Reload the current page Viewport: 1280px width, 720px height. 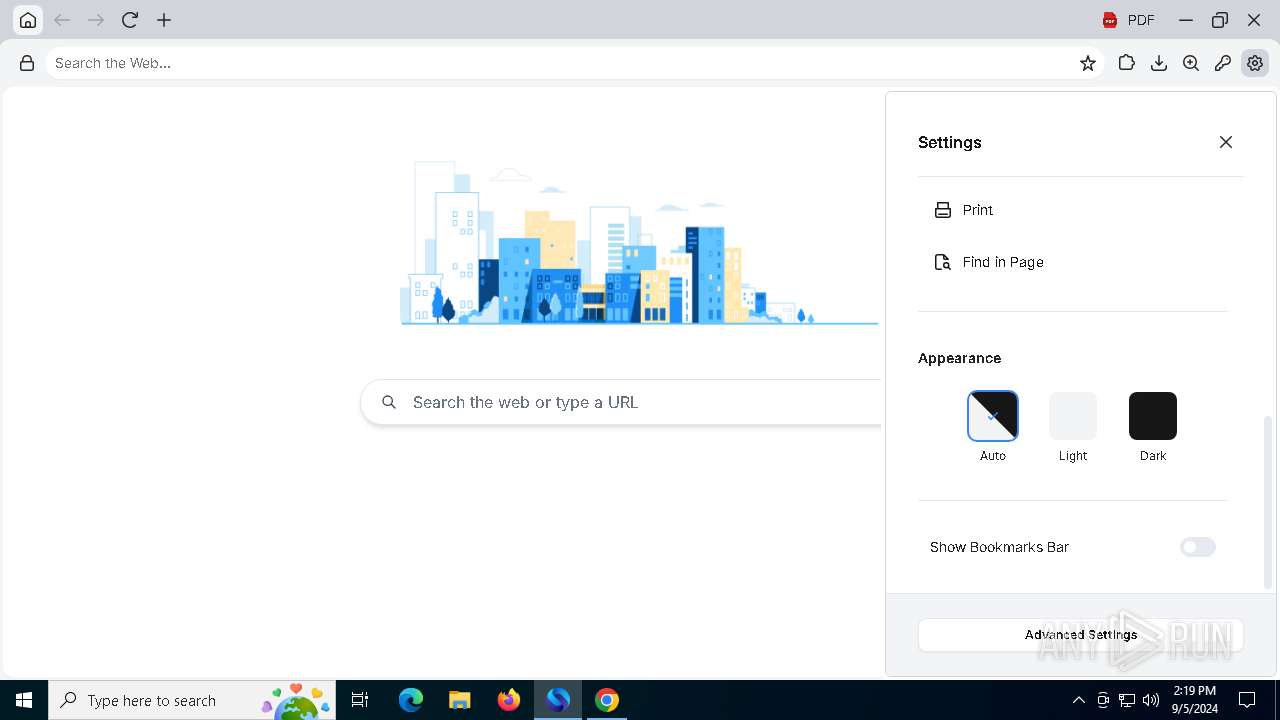[x=130, y=20]
